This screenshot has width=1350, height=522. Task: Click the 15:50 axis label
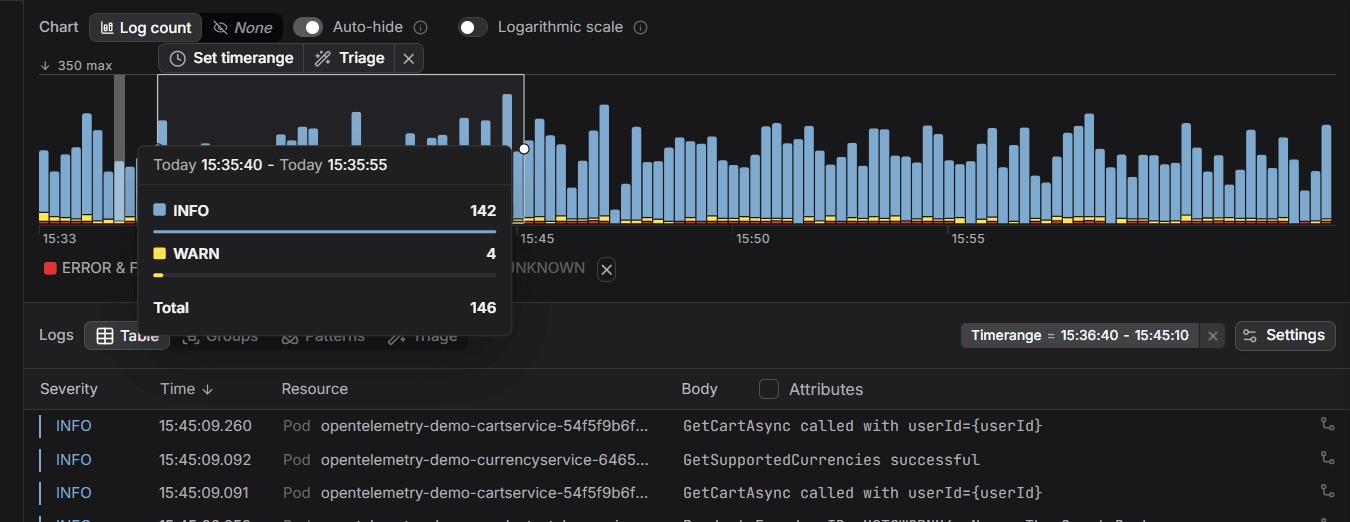tap(753, 239)
